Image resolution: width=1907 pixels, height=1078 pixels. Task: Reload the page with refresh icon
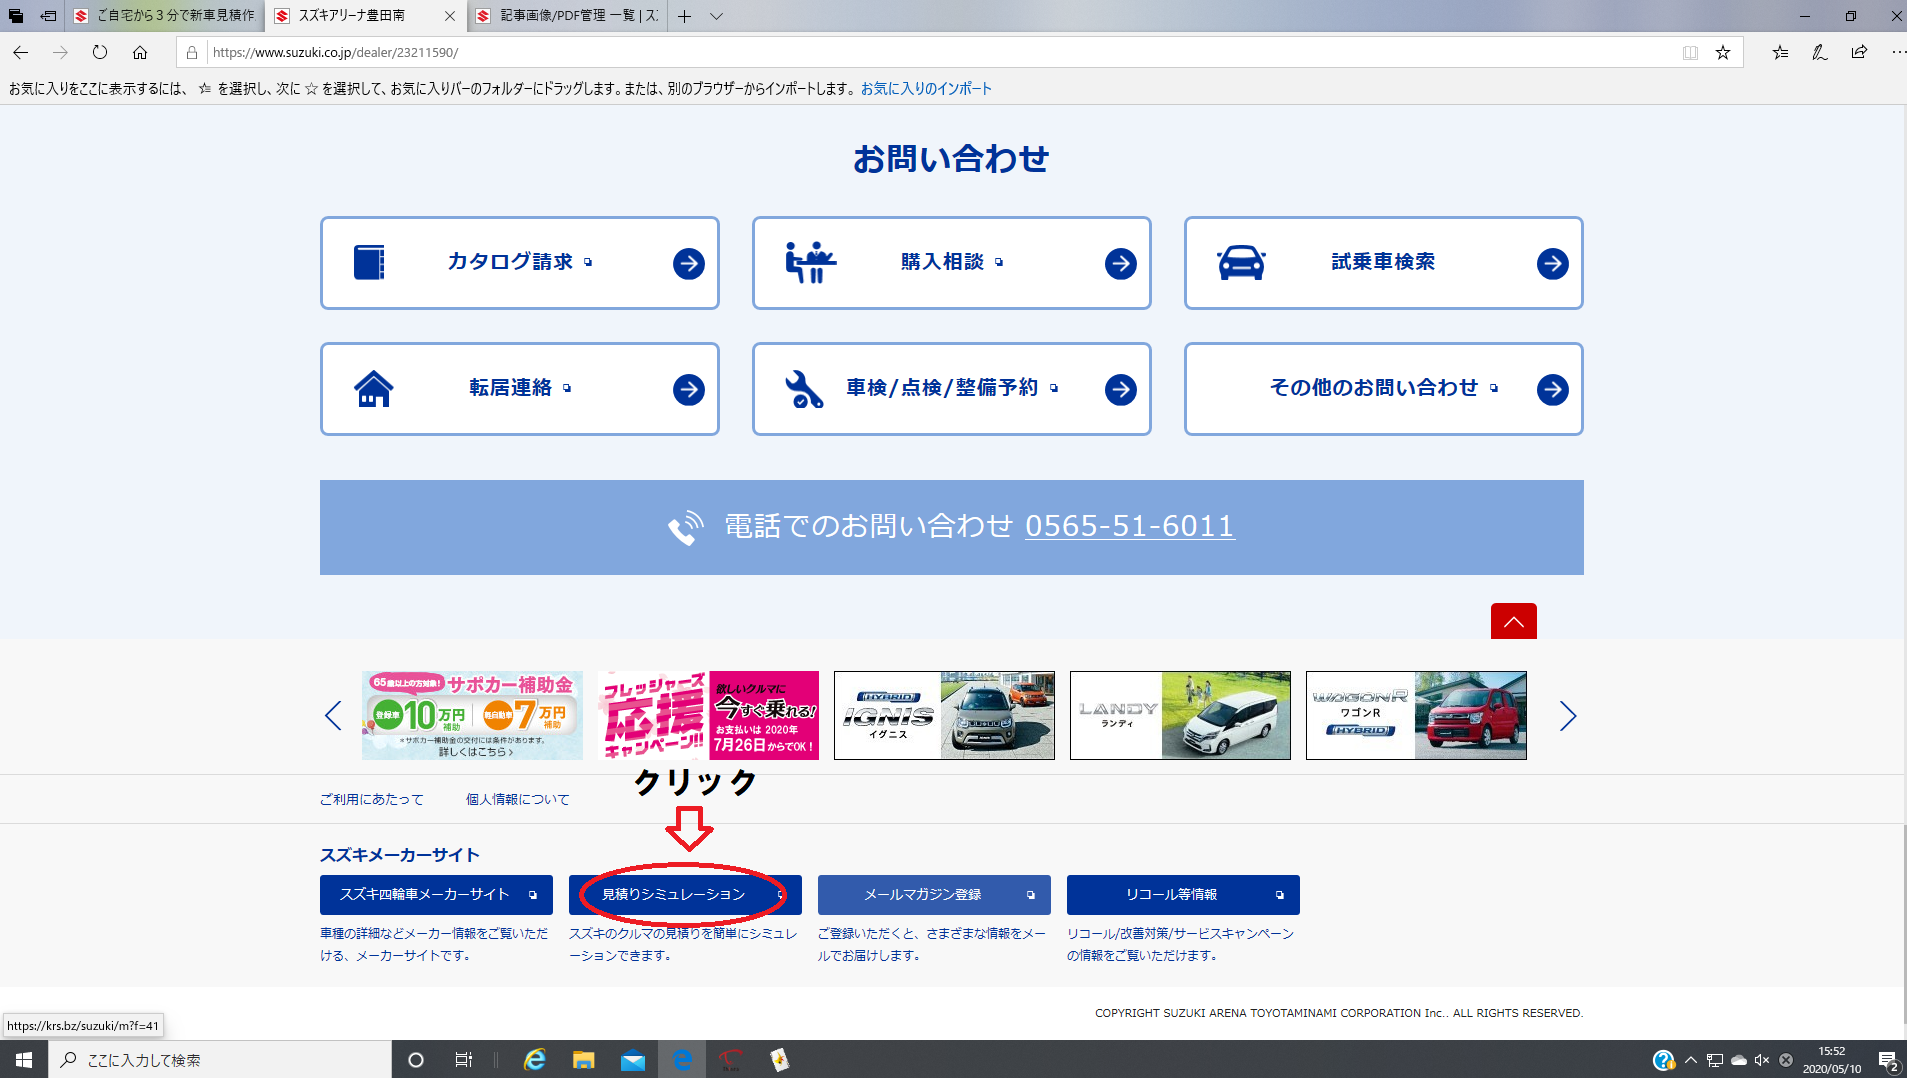[100, 52]
